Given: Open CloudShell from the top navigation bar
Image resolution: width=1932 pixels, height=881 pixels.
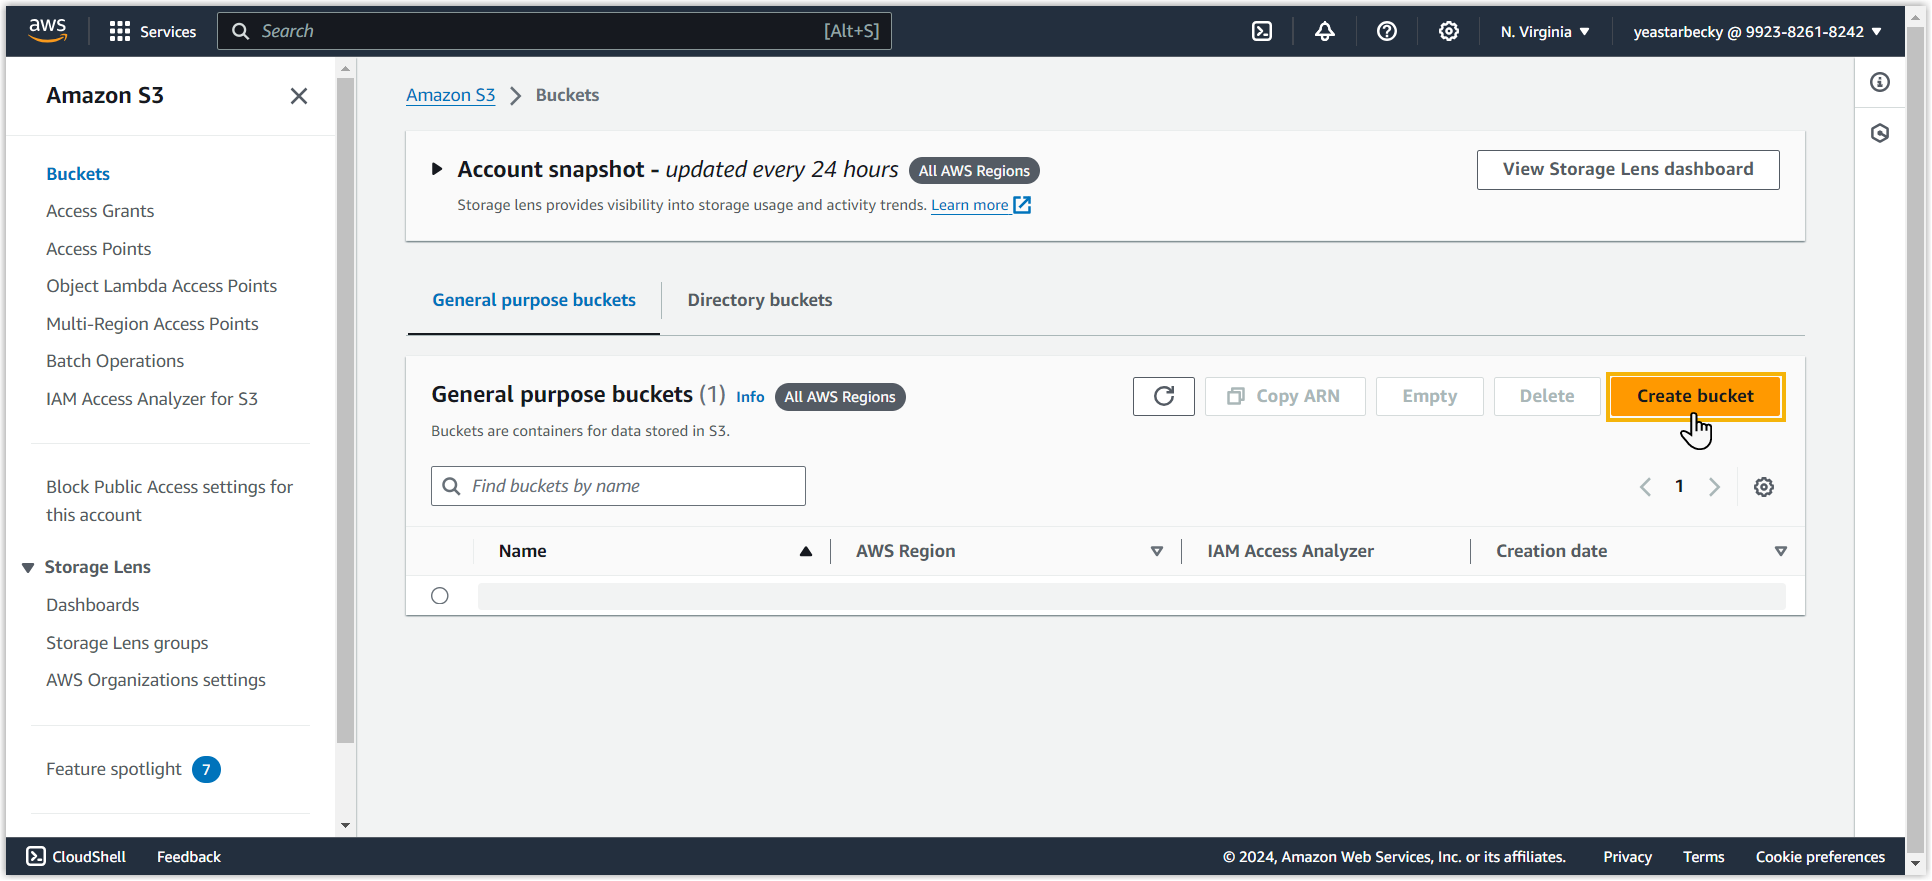Looking at the screenshot, I should point(1262,31).
